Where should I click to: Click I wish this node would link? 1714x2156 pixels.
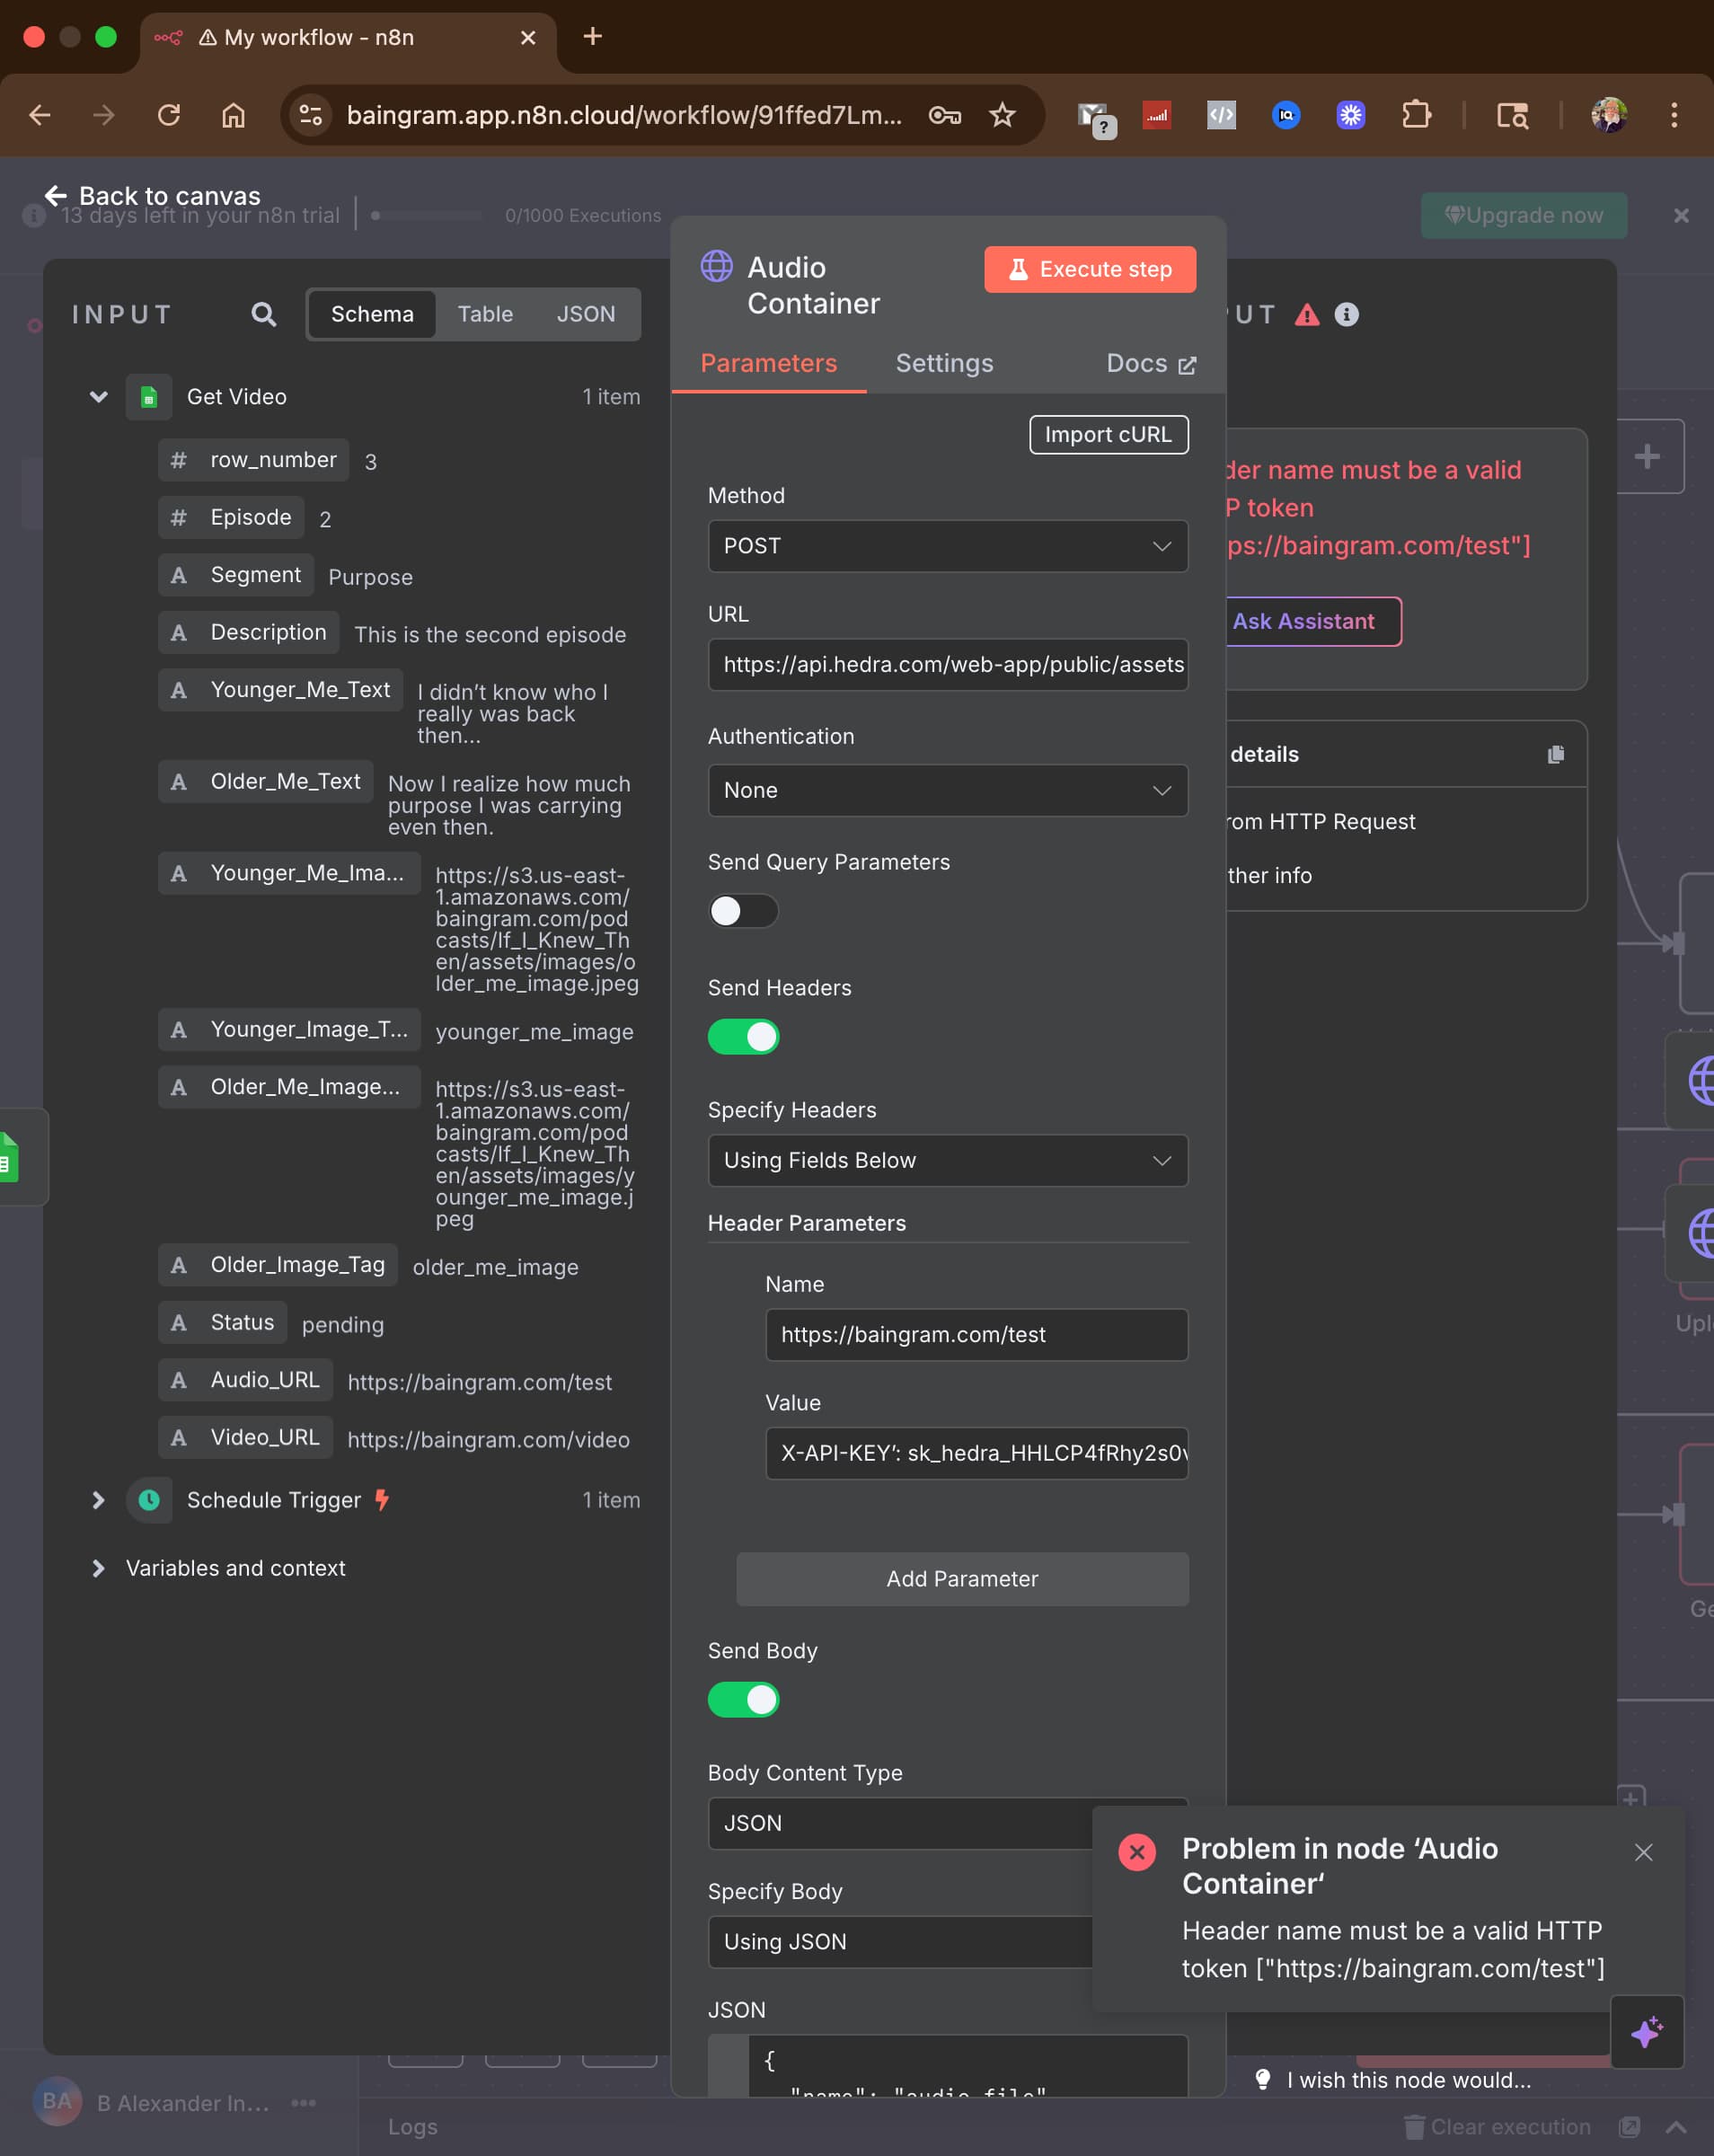point(1409,2080)
